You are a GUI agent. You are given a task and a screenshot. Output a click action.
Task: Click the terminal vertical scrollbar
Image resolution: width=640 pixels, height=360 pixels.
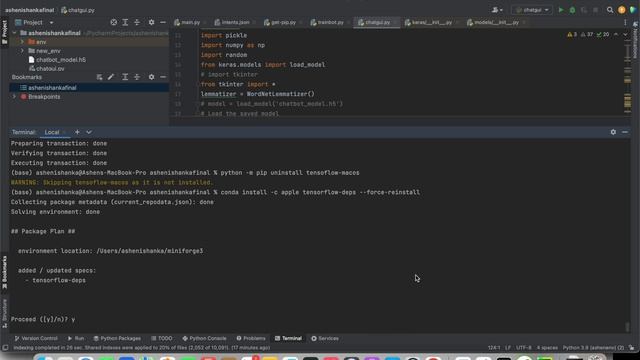(x=627, y=327)
